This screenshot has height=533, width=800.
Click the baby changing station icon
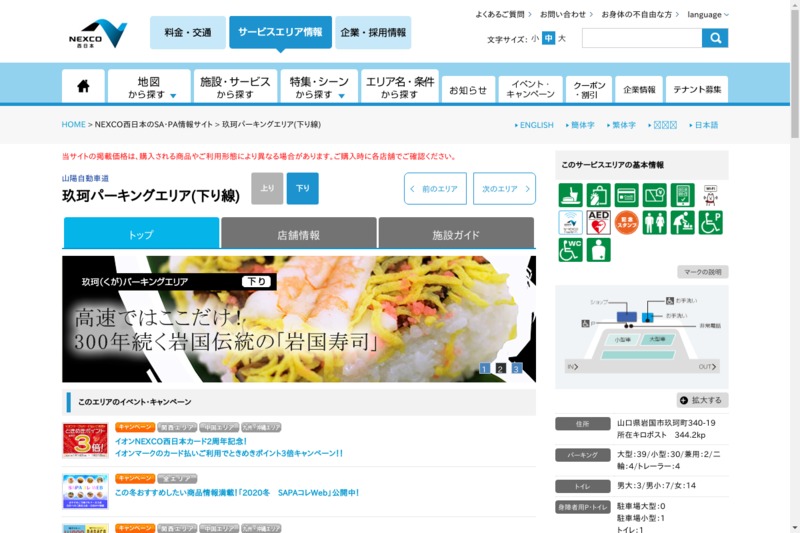tap(683, 222)
